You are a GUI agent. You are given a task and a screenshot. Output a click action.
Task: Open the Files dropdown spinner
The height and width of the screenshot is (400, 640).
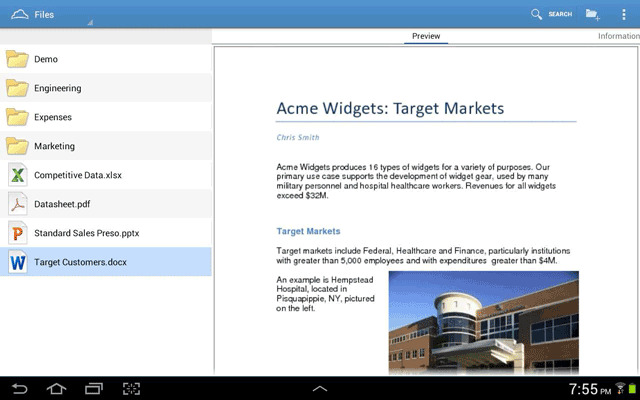point(52,15)
